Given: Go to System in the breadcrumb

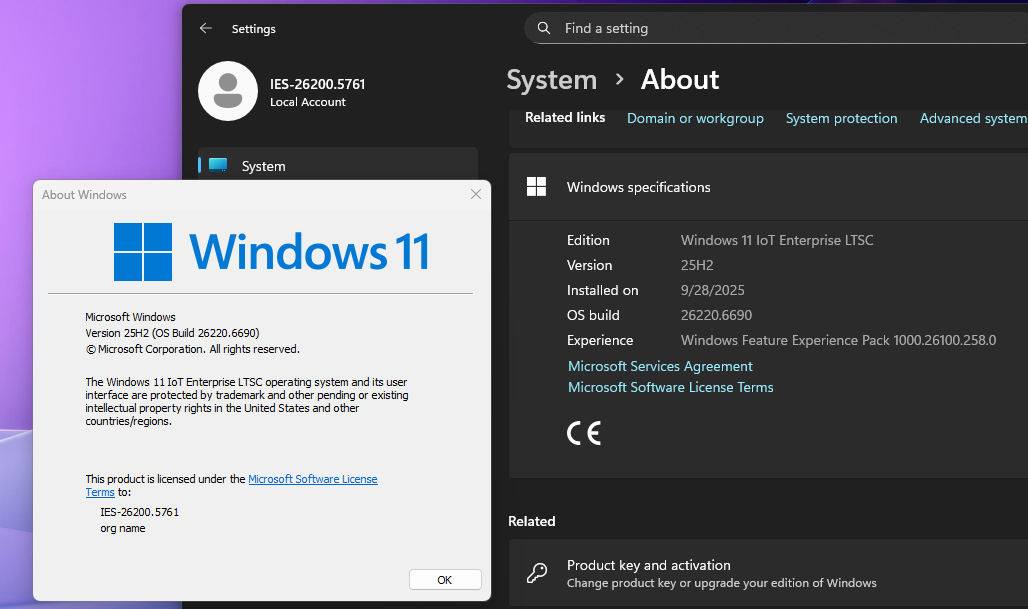Looking at the screenshot, I should click(551, 80).
